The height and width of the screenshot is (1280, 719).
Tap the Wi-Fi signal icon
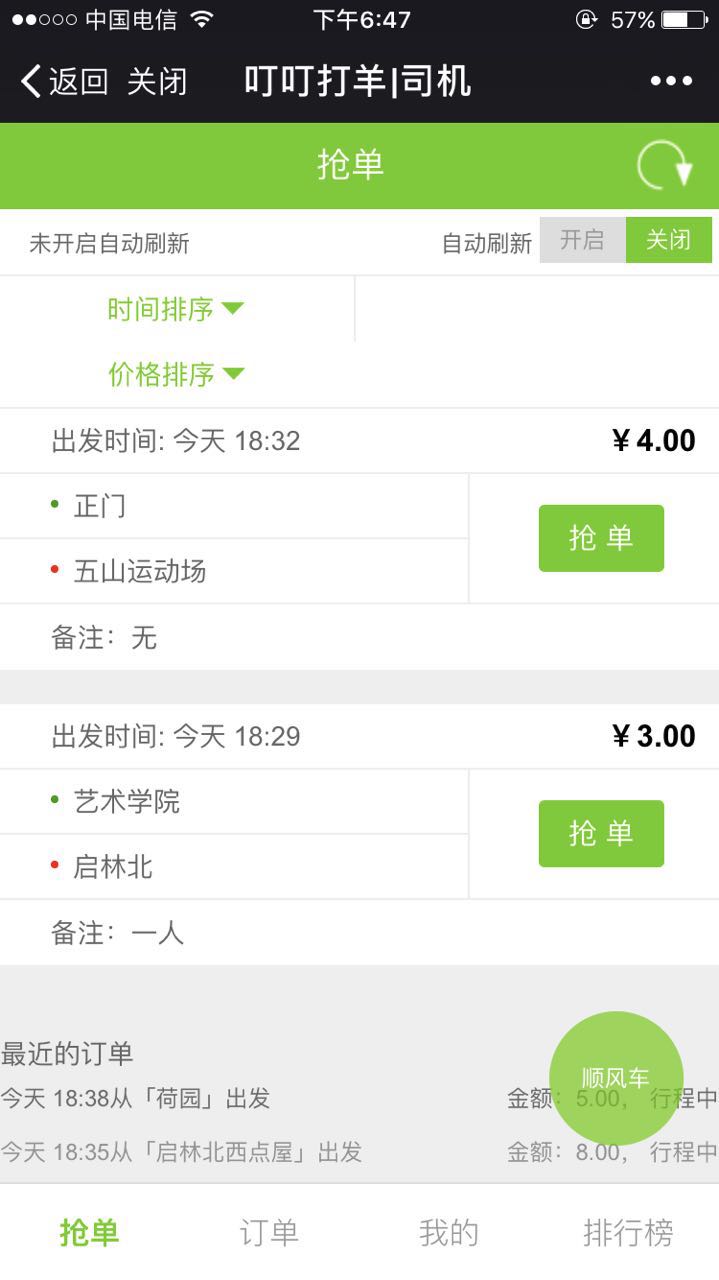[202, 20]
